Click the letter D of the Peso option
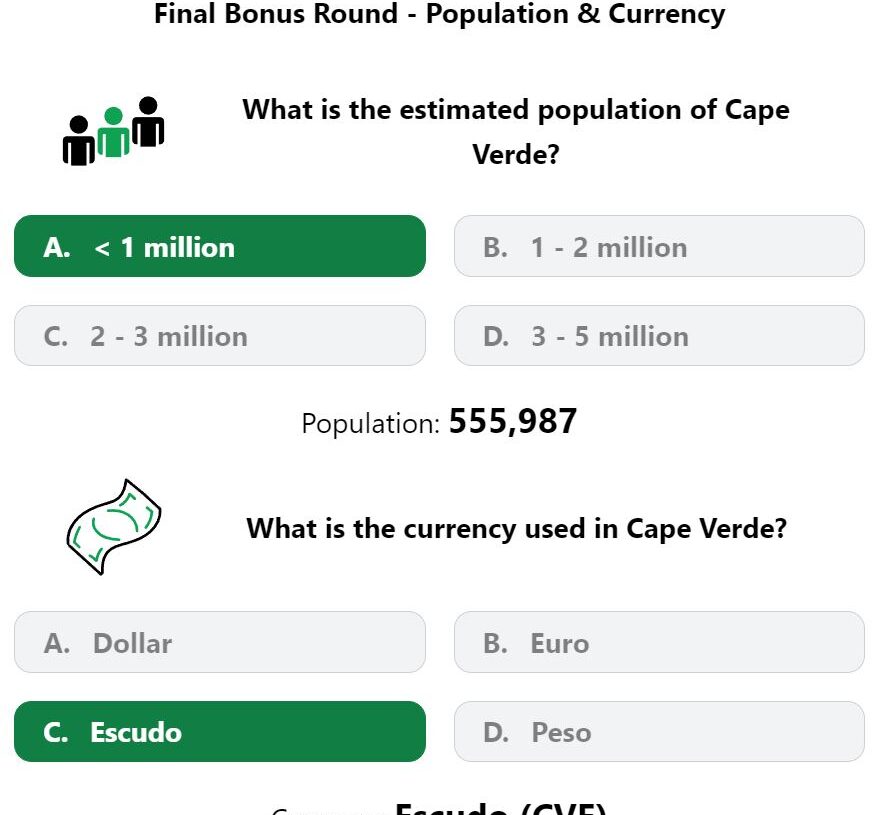872x815 pixels. click(496, 733)
